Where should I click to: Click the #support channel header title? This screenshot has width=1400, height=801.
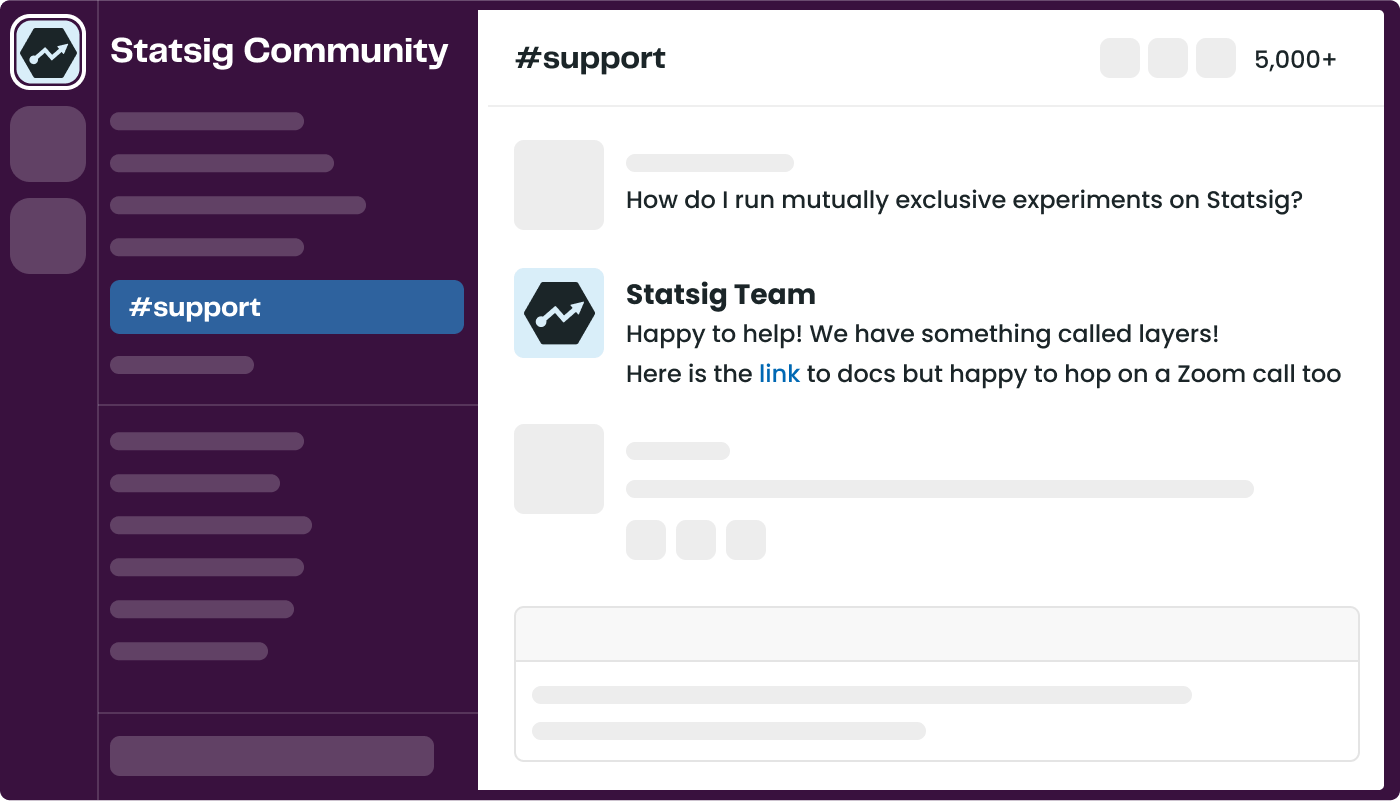(x=590, y=59)
